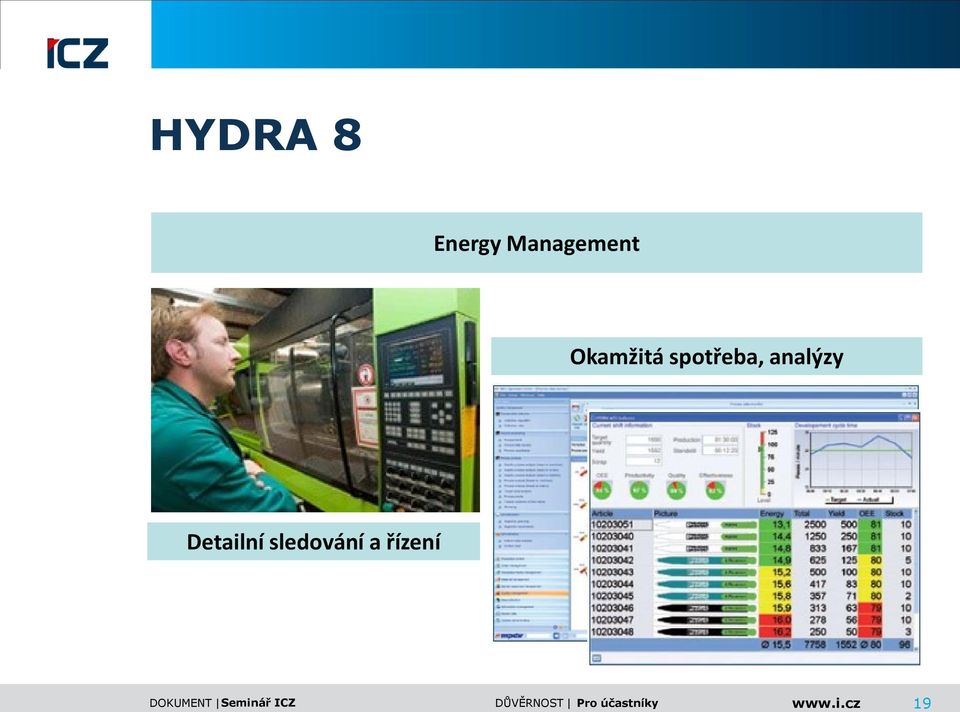This screenshot has width=960, height=712.
Task: Select article row 10203040
Action: coord(752,536)
